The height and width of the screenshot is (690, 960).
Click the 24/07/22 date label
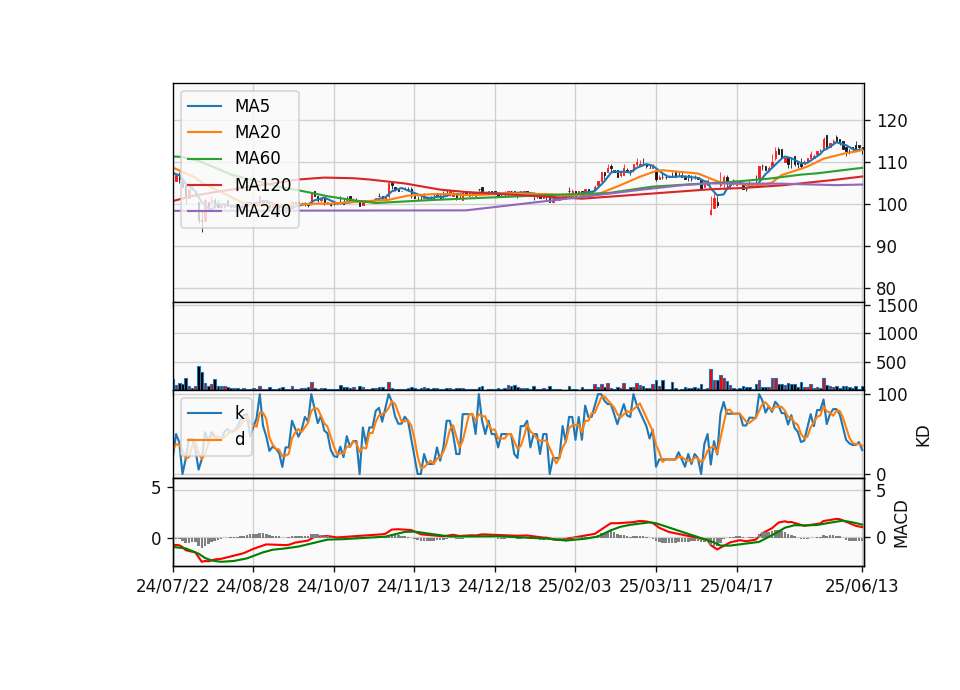[173, 586]
